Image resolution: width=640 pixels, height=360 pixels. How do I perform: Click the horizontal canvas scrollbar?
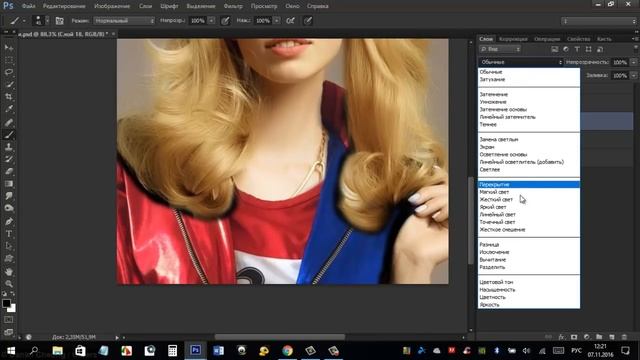pyautogui.click(x=280, y=337)
